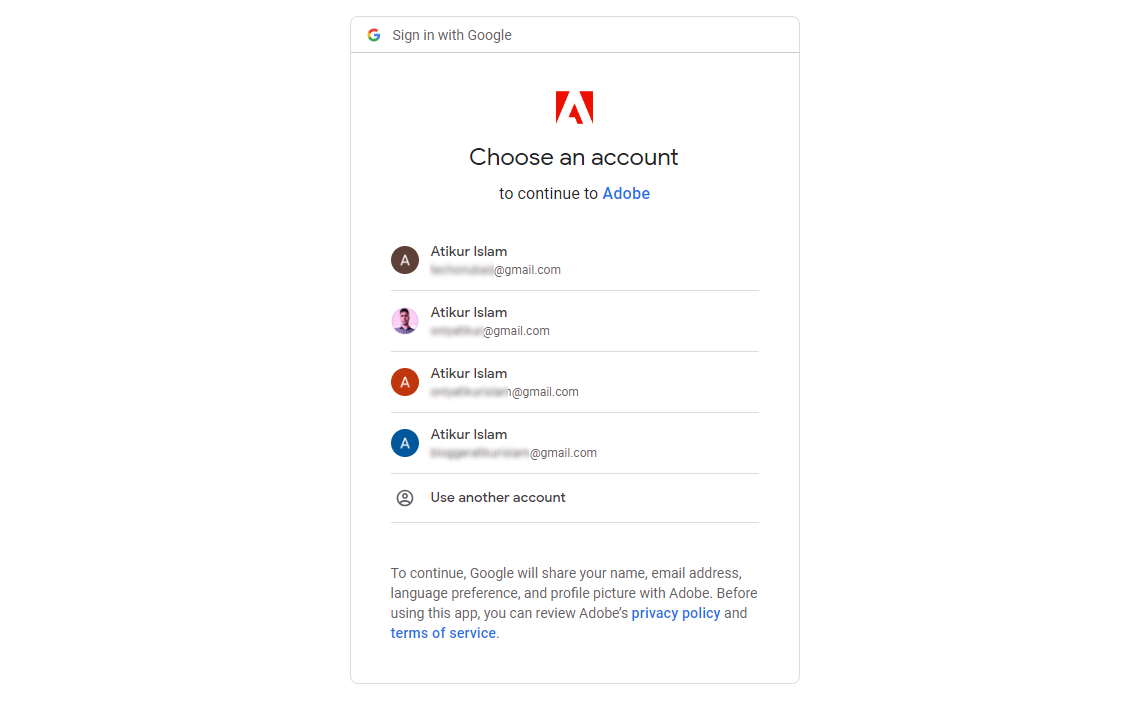Click the Google G logo icon
This screenshot has width=1143, height=704.
pyautogui.click(x=373, y=34)
